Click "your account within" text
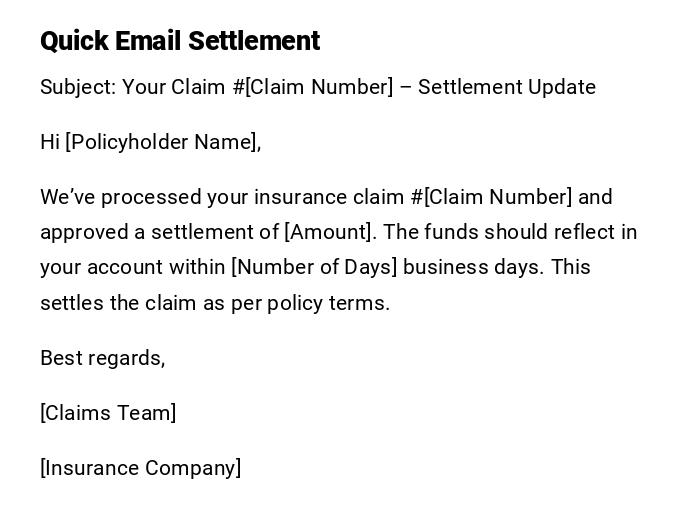 pos(133,267)
